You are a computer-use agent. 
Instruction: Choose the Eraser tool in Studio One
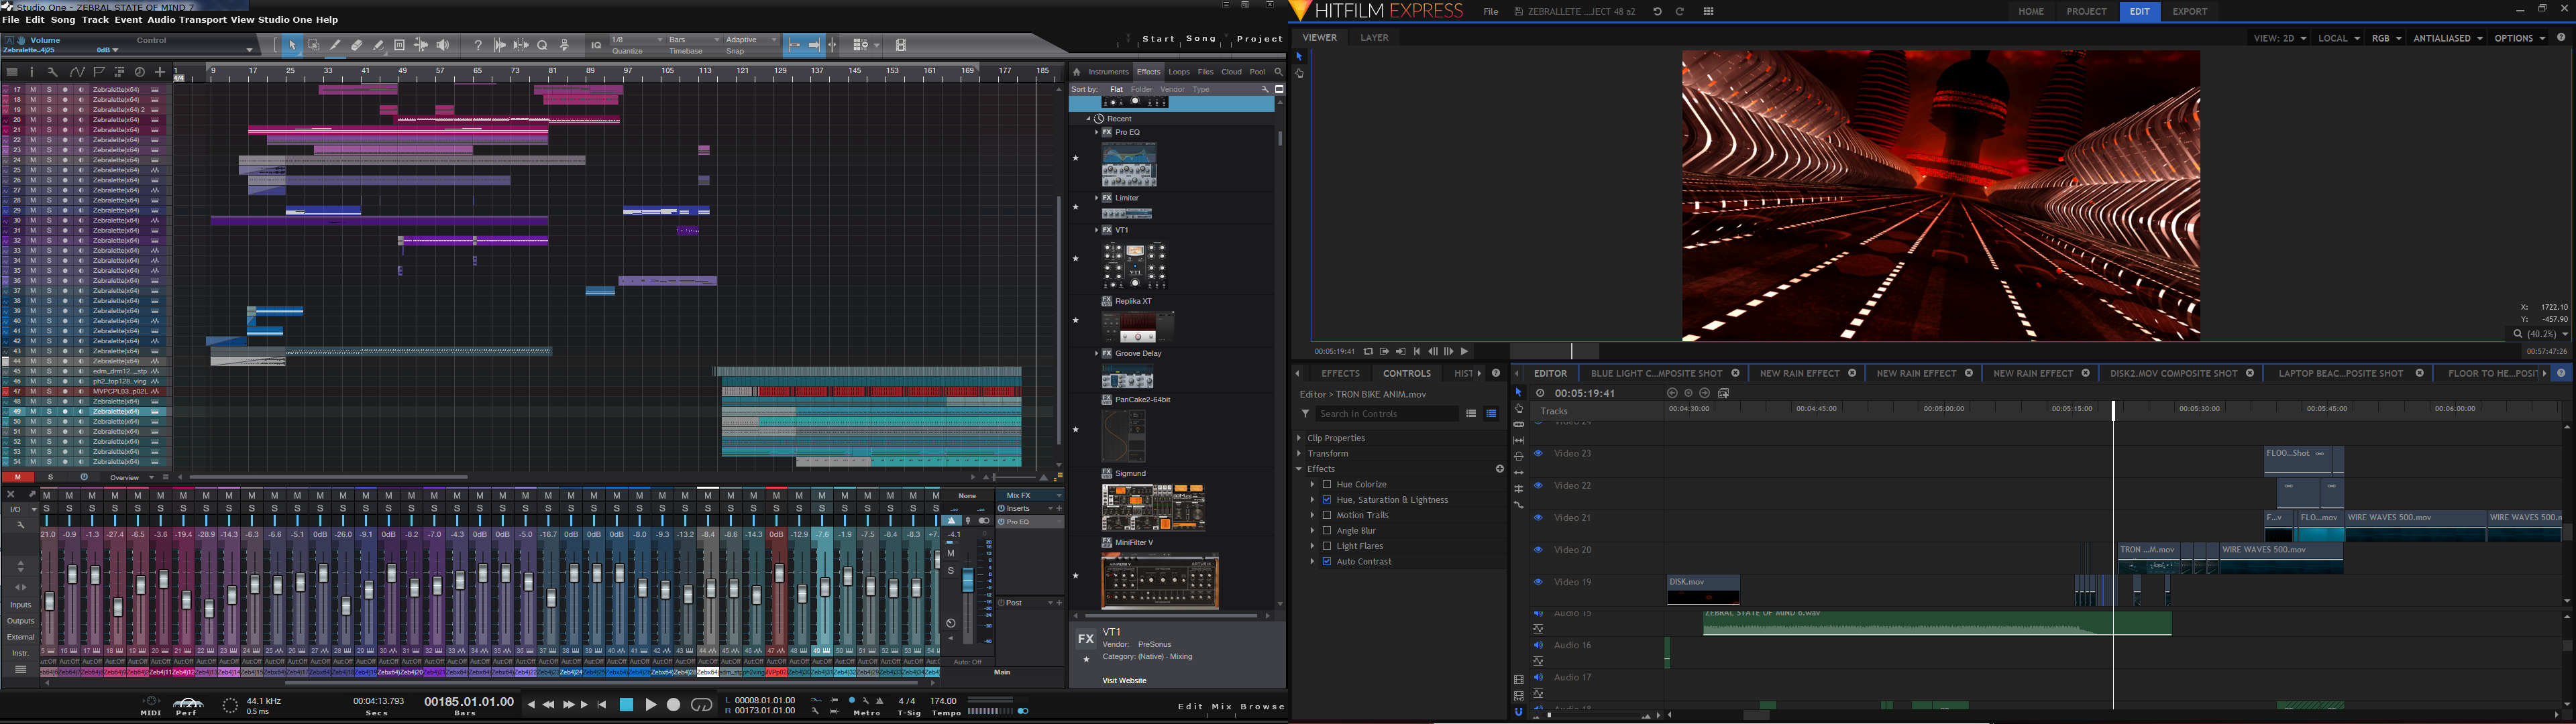(357, 45)
